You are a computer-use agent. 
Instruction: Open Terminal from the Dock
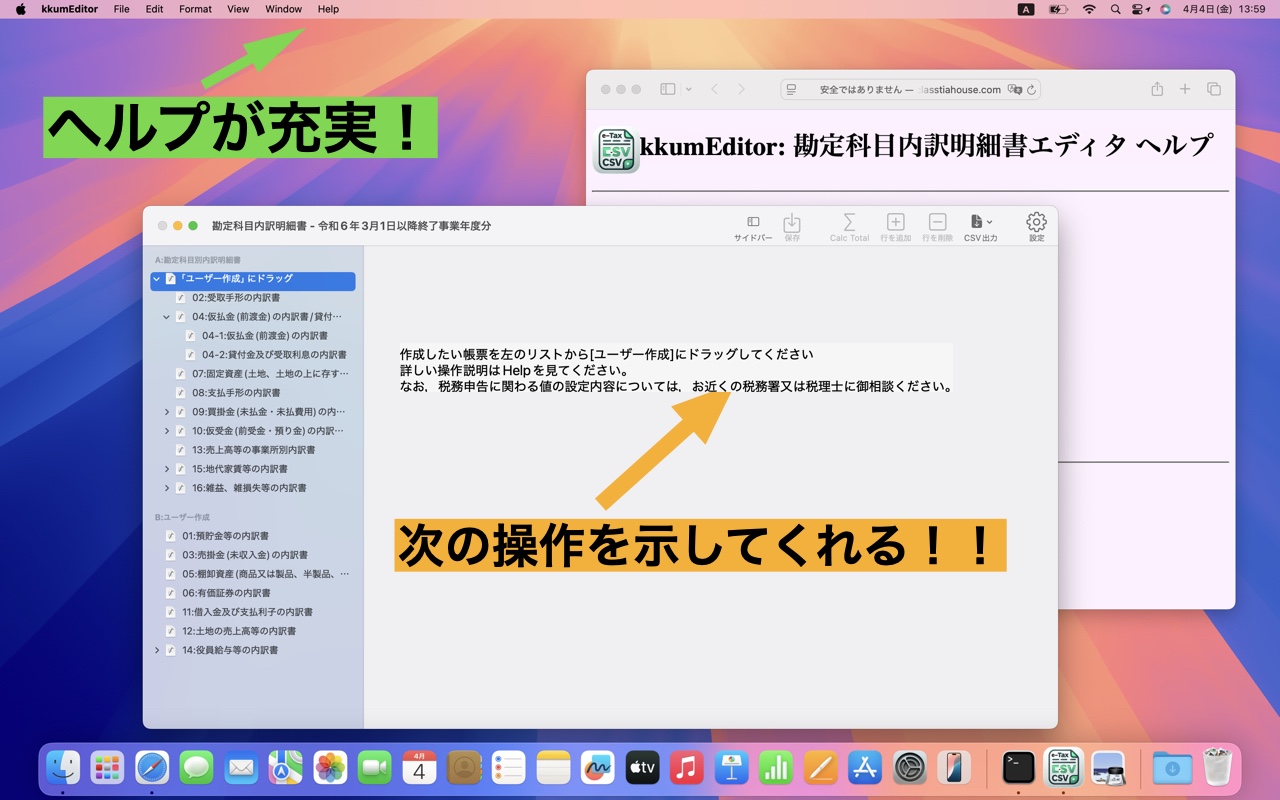point(1018,768)
